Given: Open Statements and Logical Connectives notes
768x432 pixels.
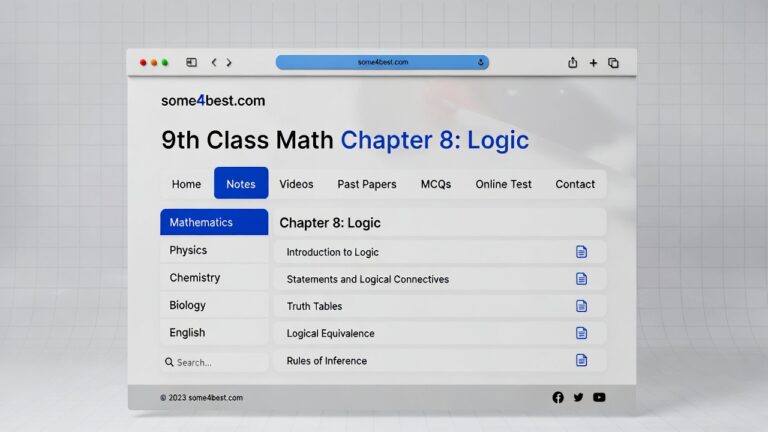Looking at the screenshot, I should [440, 279].
